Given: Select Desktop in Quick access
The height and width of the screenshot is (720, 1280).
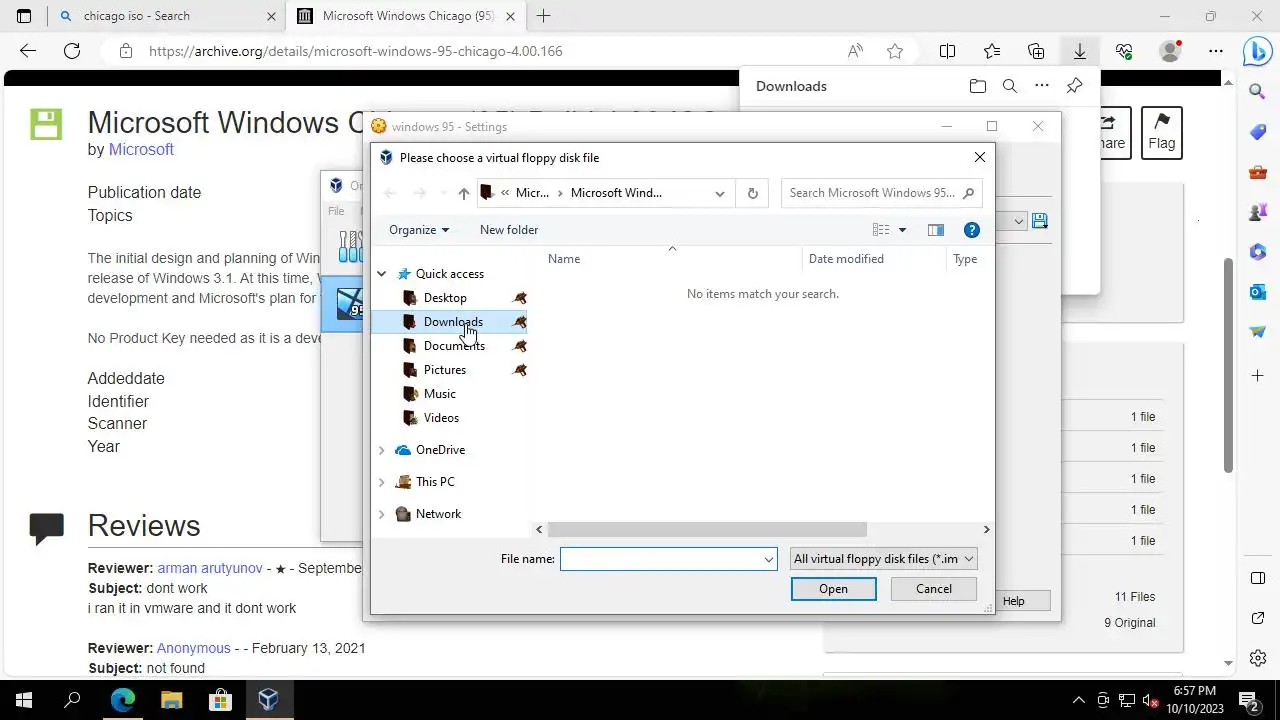Looking at the screenshot, I should click(x=445, y=298).
